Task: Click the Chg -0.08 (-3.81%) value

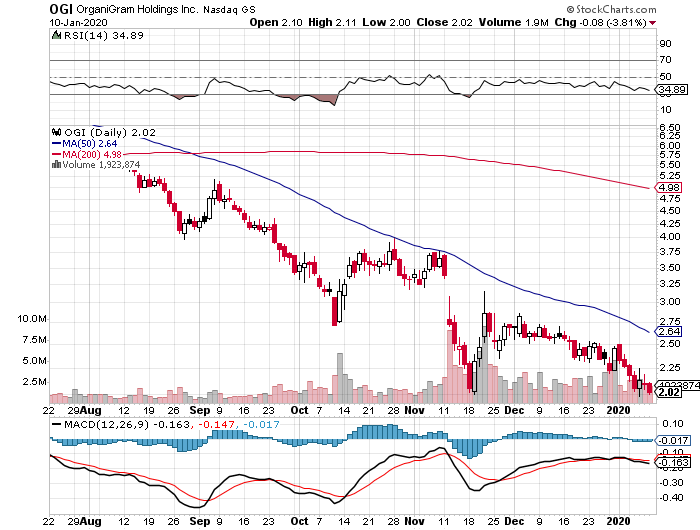Action: (600, 22)
